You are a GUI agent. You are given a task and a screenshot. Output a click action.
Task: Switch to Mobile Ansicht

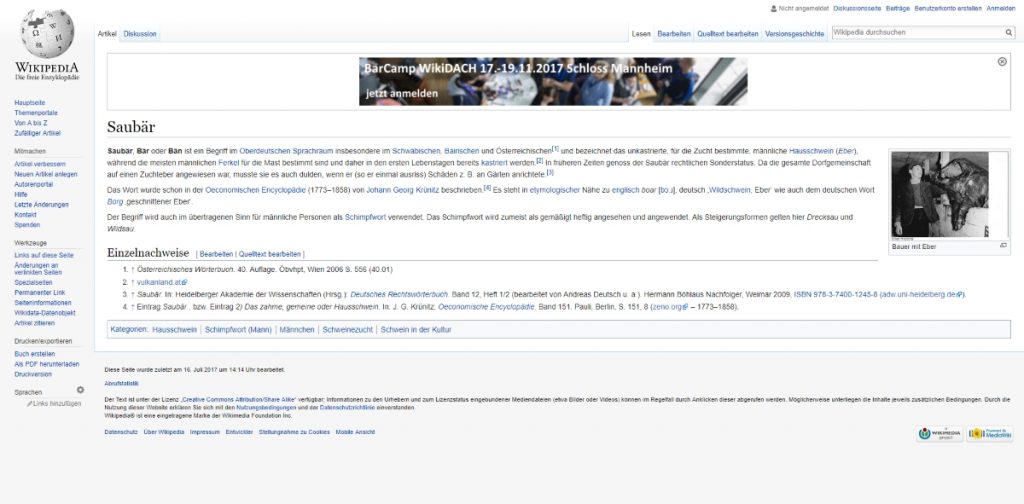(355, 432)
